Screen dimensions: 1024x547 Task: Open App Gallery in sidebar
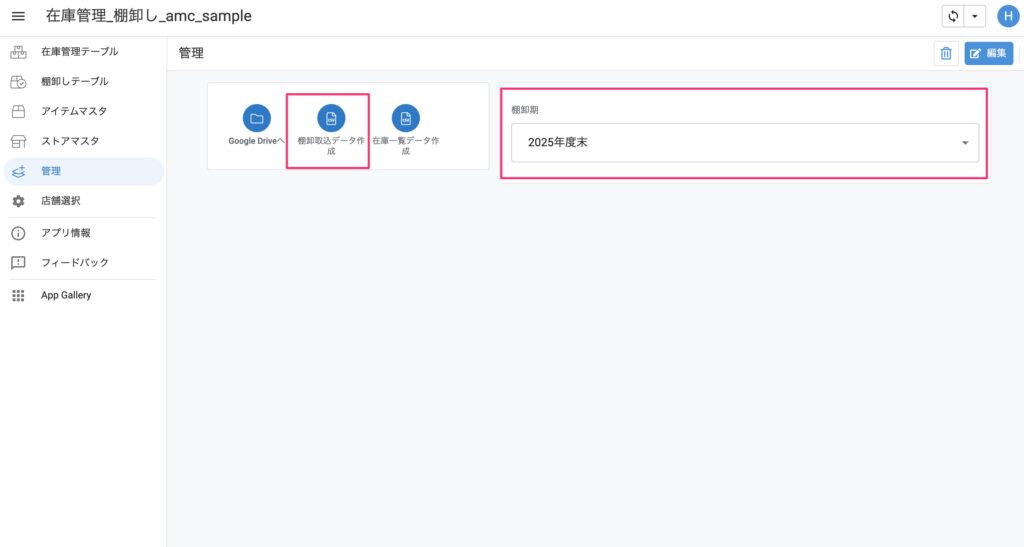click(x=84, y=295)
